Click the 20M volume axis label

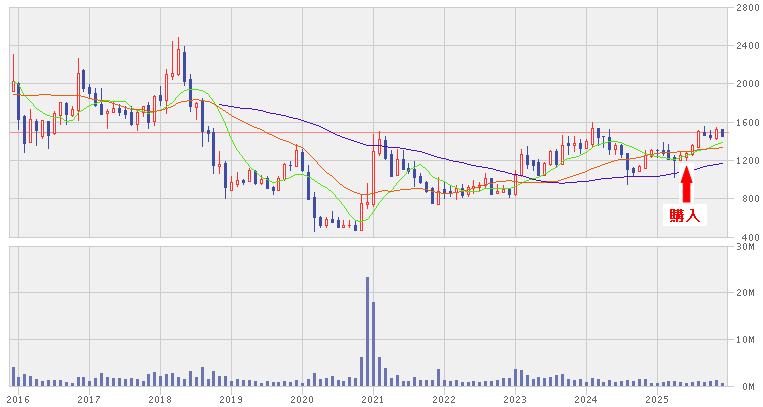745,293
